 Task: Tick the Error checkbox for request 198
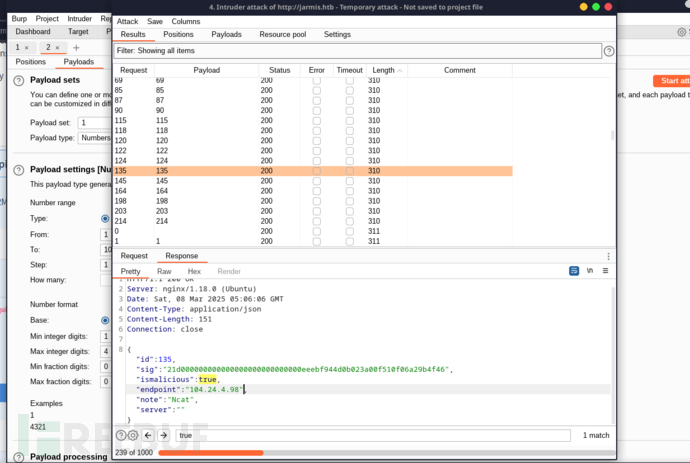click(x=316, y=201)
